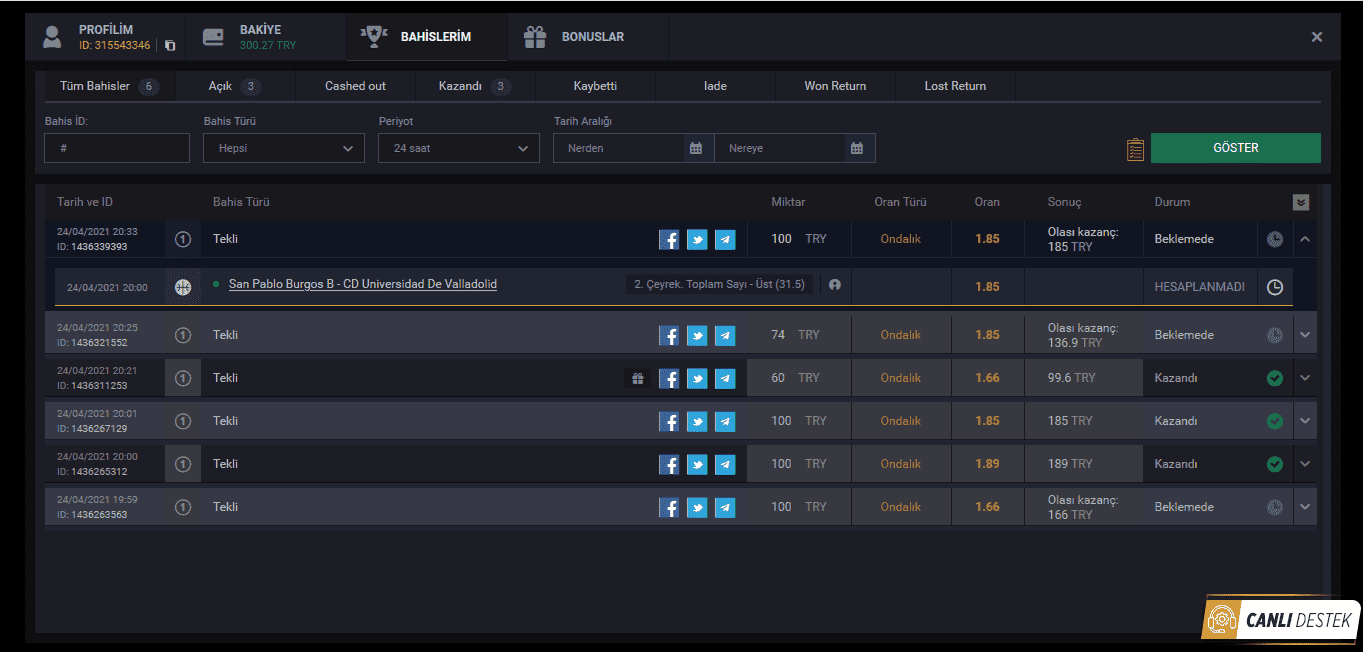Expand bet 1436321552 details
This screenshot has height=652, width=1363.
1305,335
